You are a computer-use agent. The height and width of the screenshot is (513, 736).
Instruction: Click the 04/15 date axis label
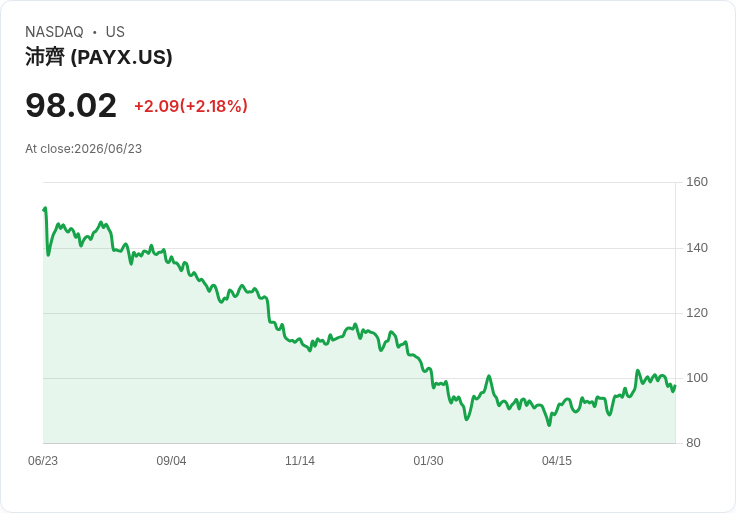[557, 461]
